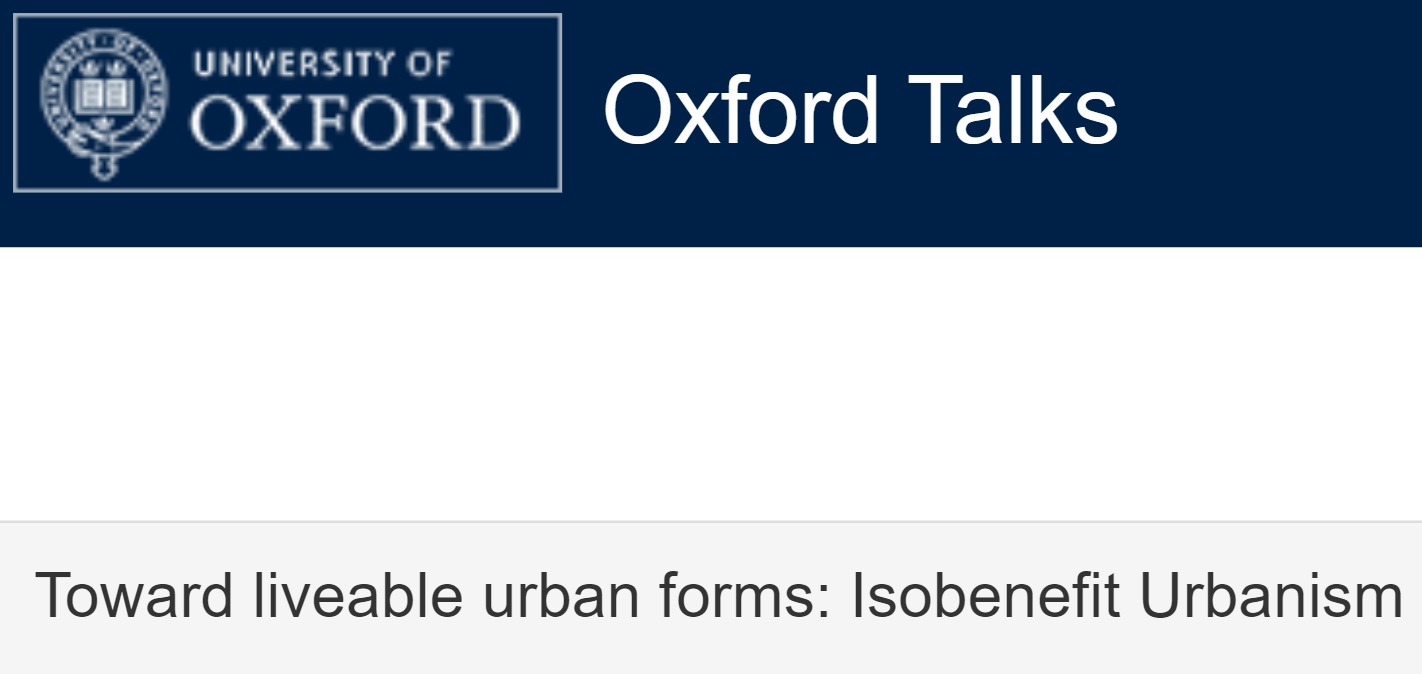Screen dimensions: 1422x674
Task: Click the blank white area below the header
Action: [x=711, y=383]
